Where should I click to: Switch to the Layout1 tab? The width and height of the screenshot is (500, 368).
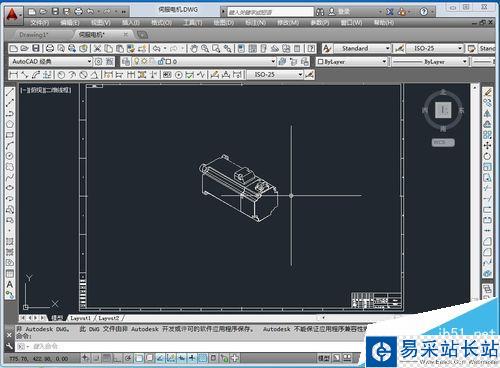[x=80, y=318]
